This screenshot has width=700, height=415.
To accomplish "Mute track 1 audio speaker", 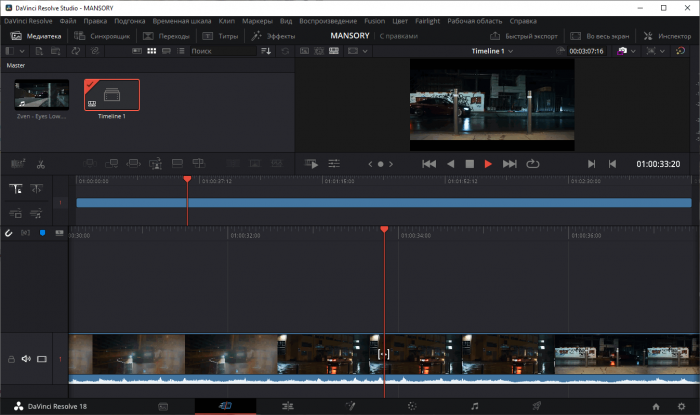I will [x=26, y=358].
